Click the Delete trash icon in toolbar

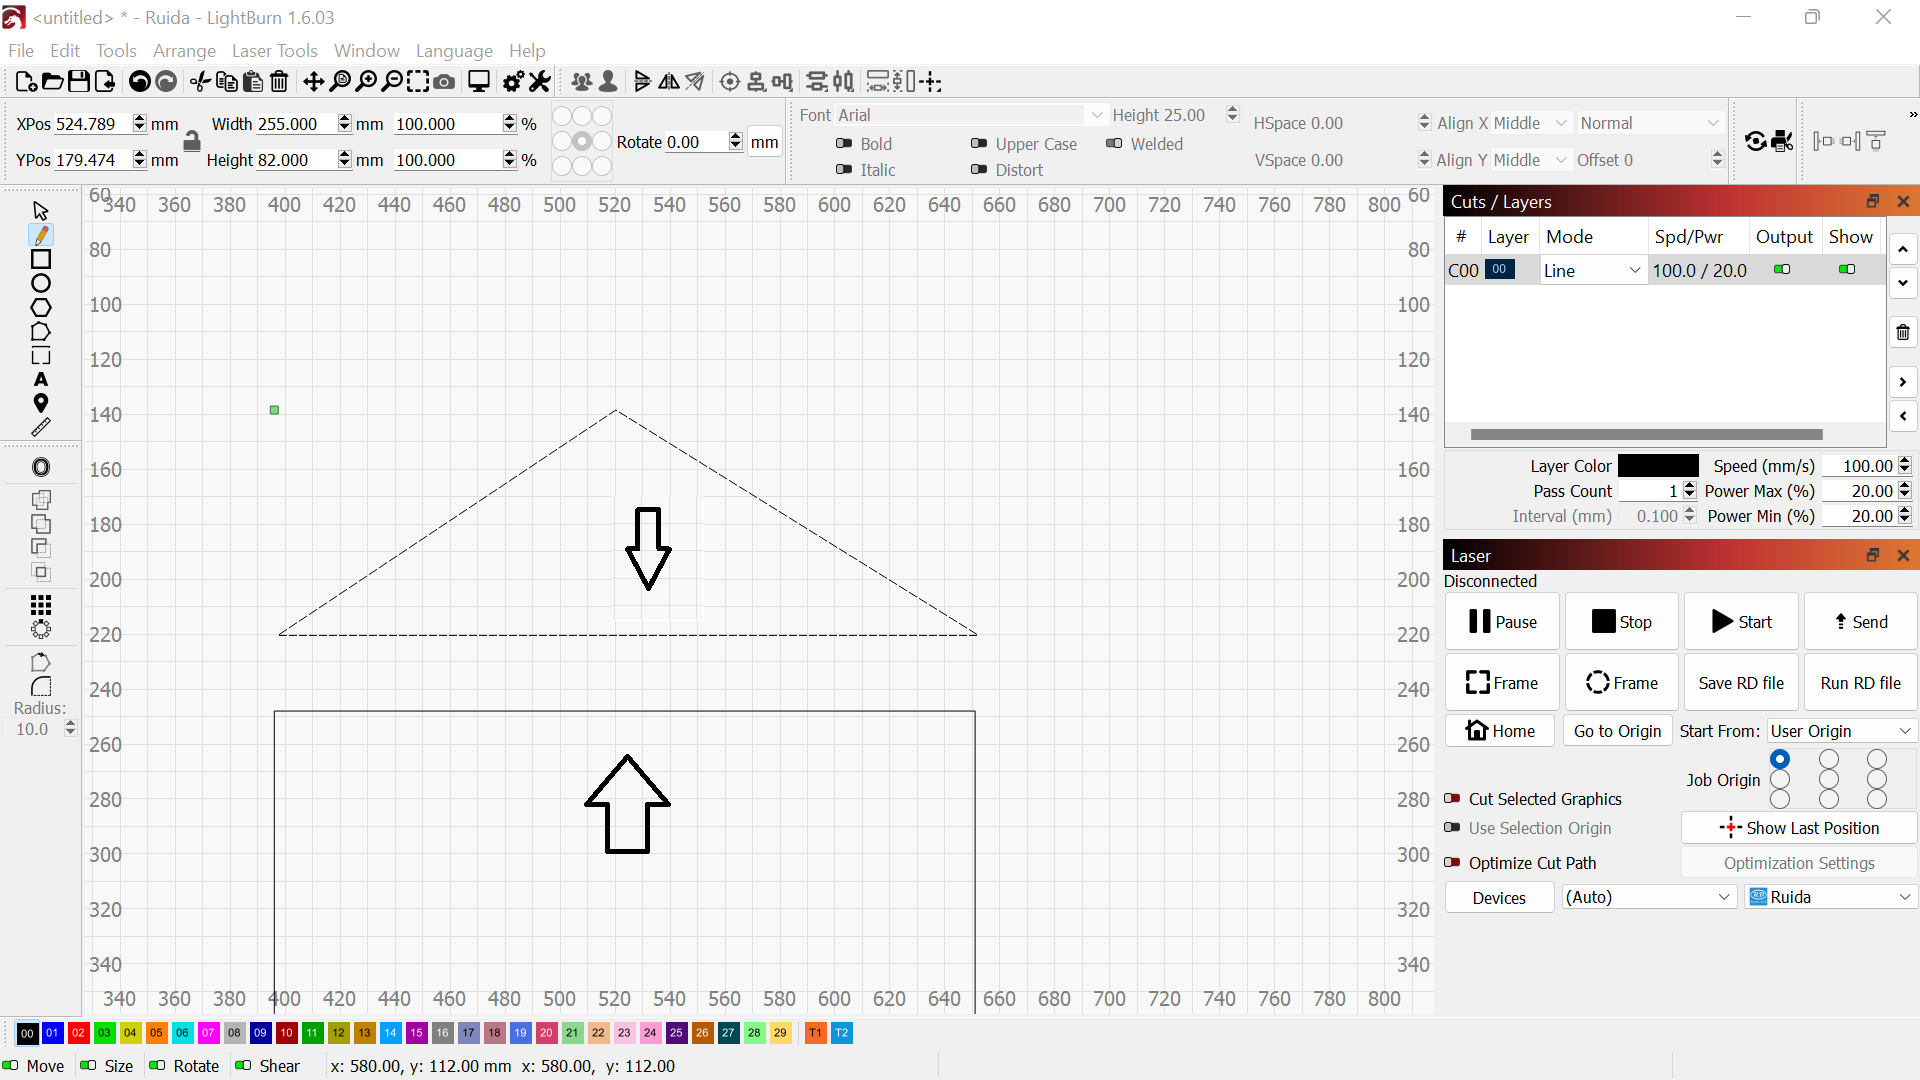[280, 82]
